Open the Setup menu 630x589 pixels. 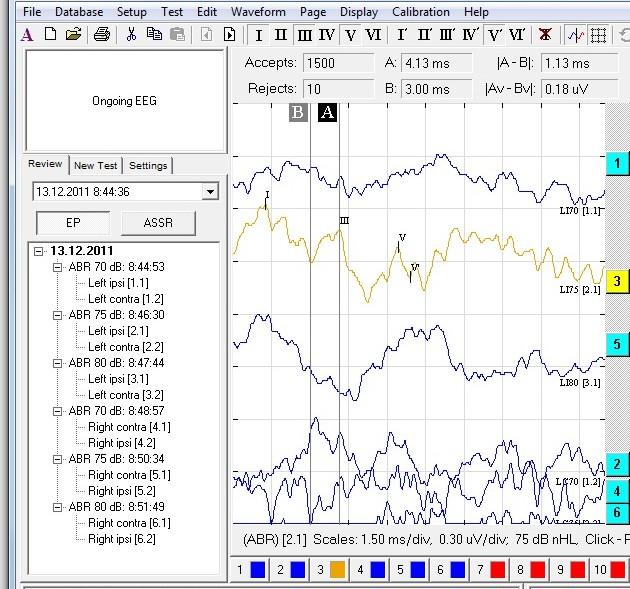pyautogui.click(x=132, y=12)
